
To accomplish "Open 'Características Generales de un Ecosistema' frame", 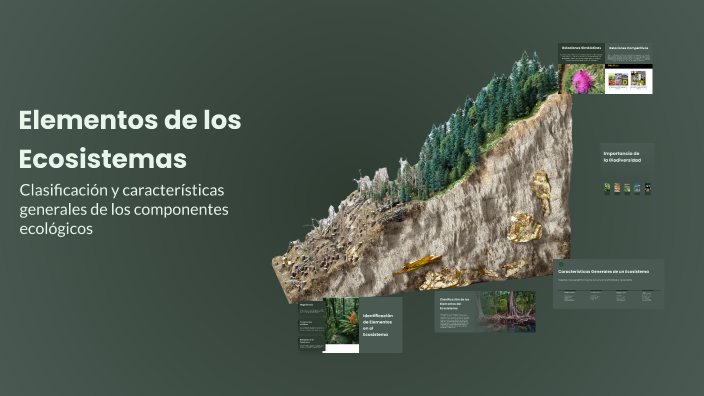I will tap(608, 284).
